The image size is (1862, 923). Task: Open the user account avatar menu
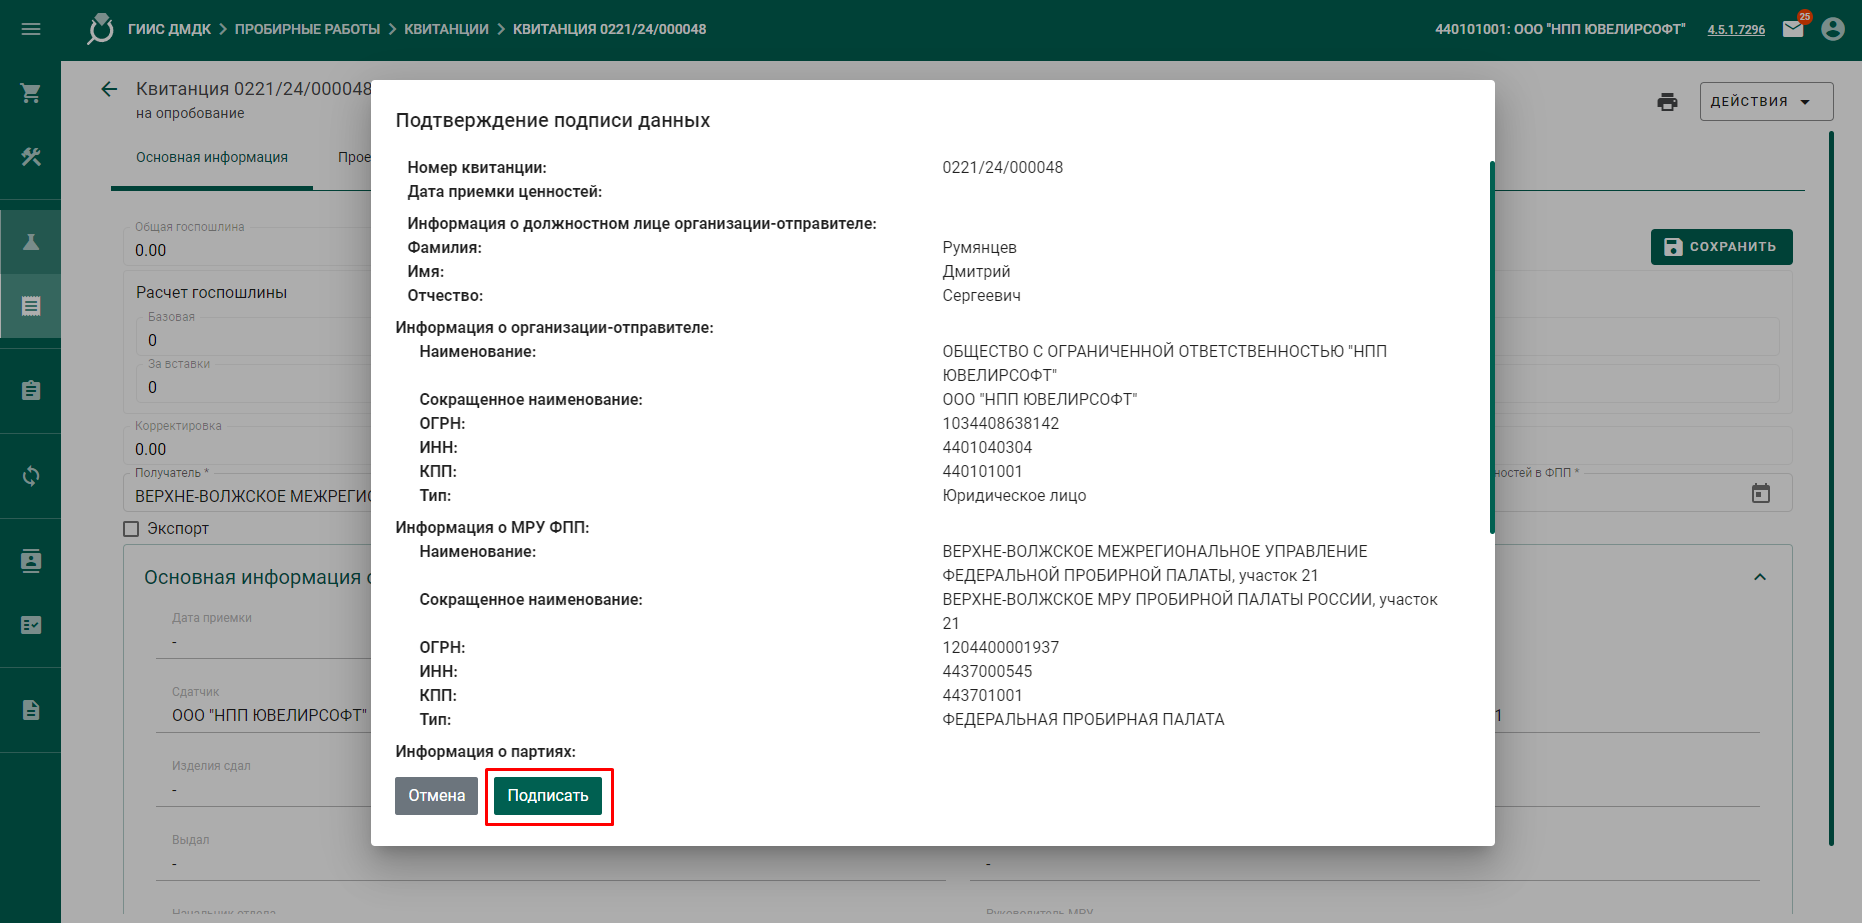(x=1833, y=29)
